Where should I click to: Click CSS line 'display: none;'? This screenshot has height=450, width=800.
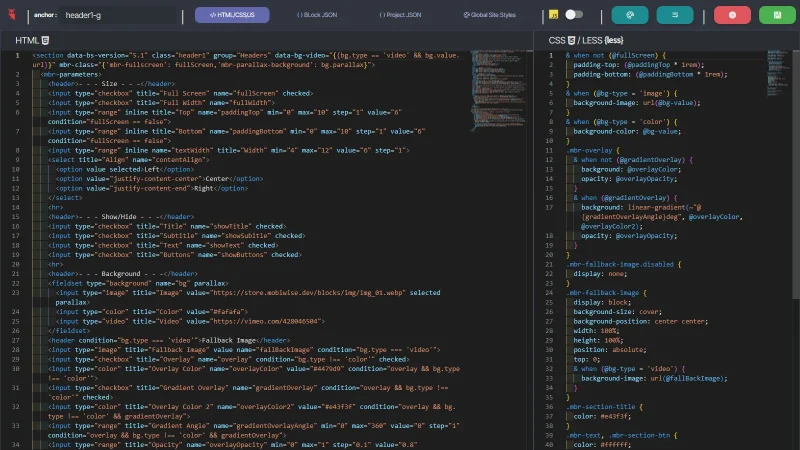[x=600, y=273]
